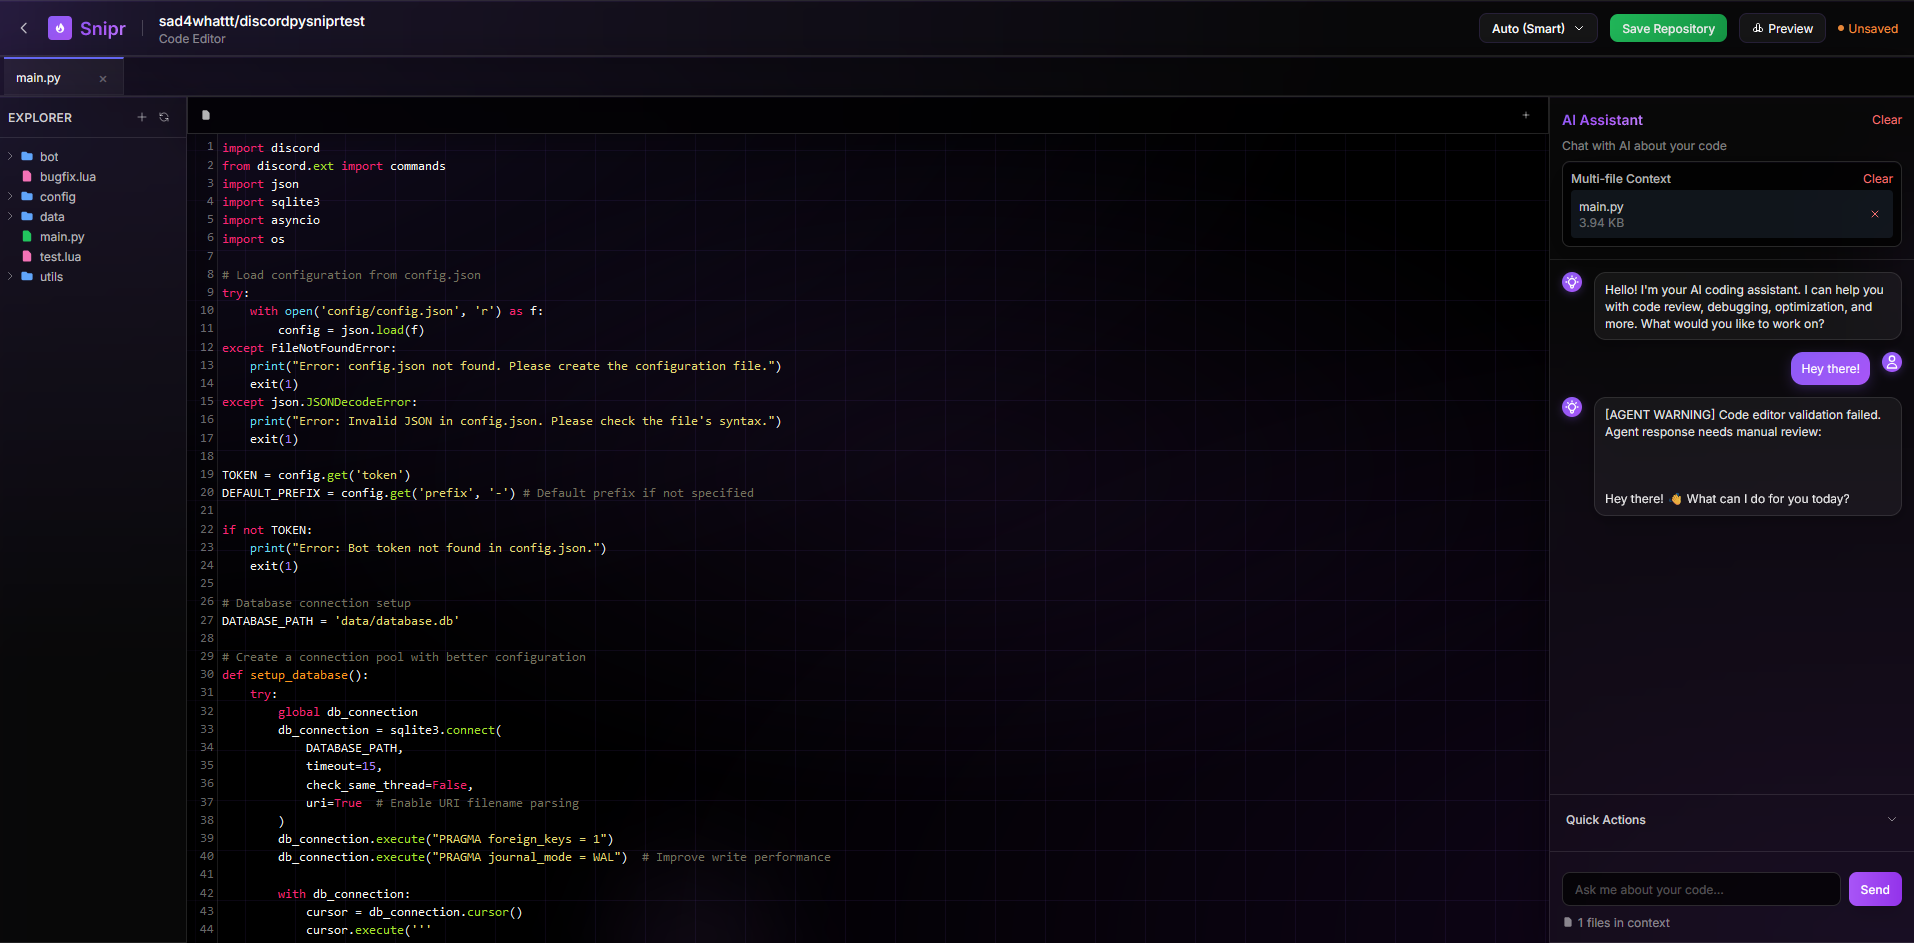Clear the AI Assistant chat
The image size is (1914, 943).
[x=1886, y=120]
